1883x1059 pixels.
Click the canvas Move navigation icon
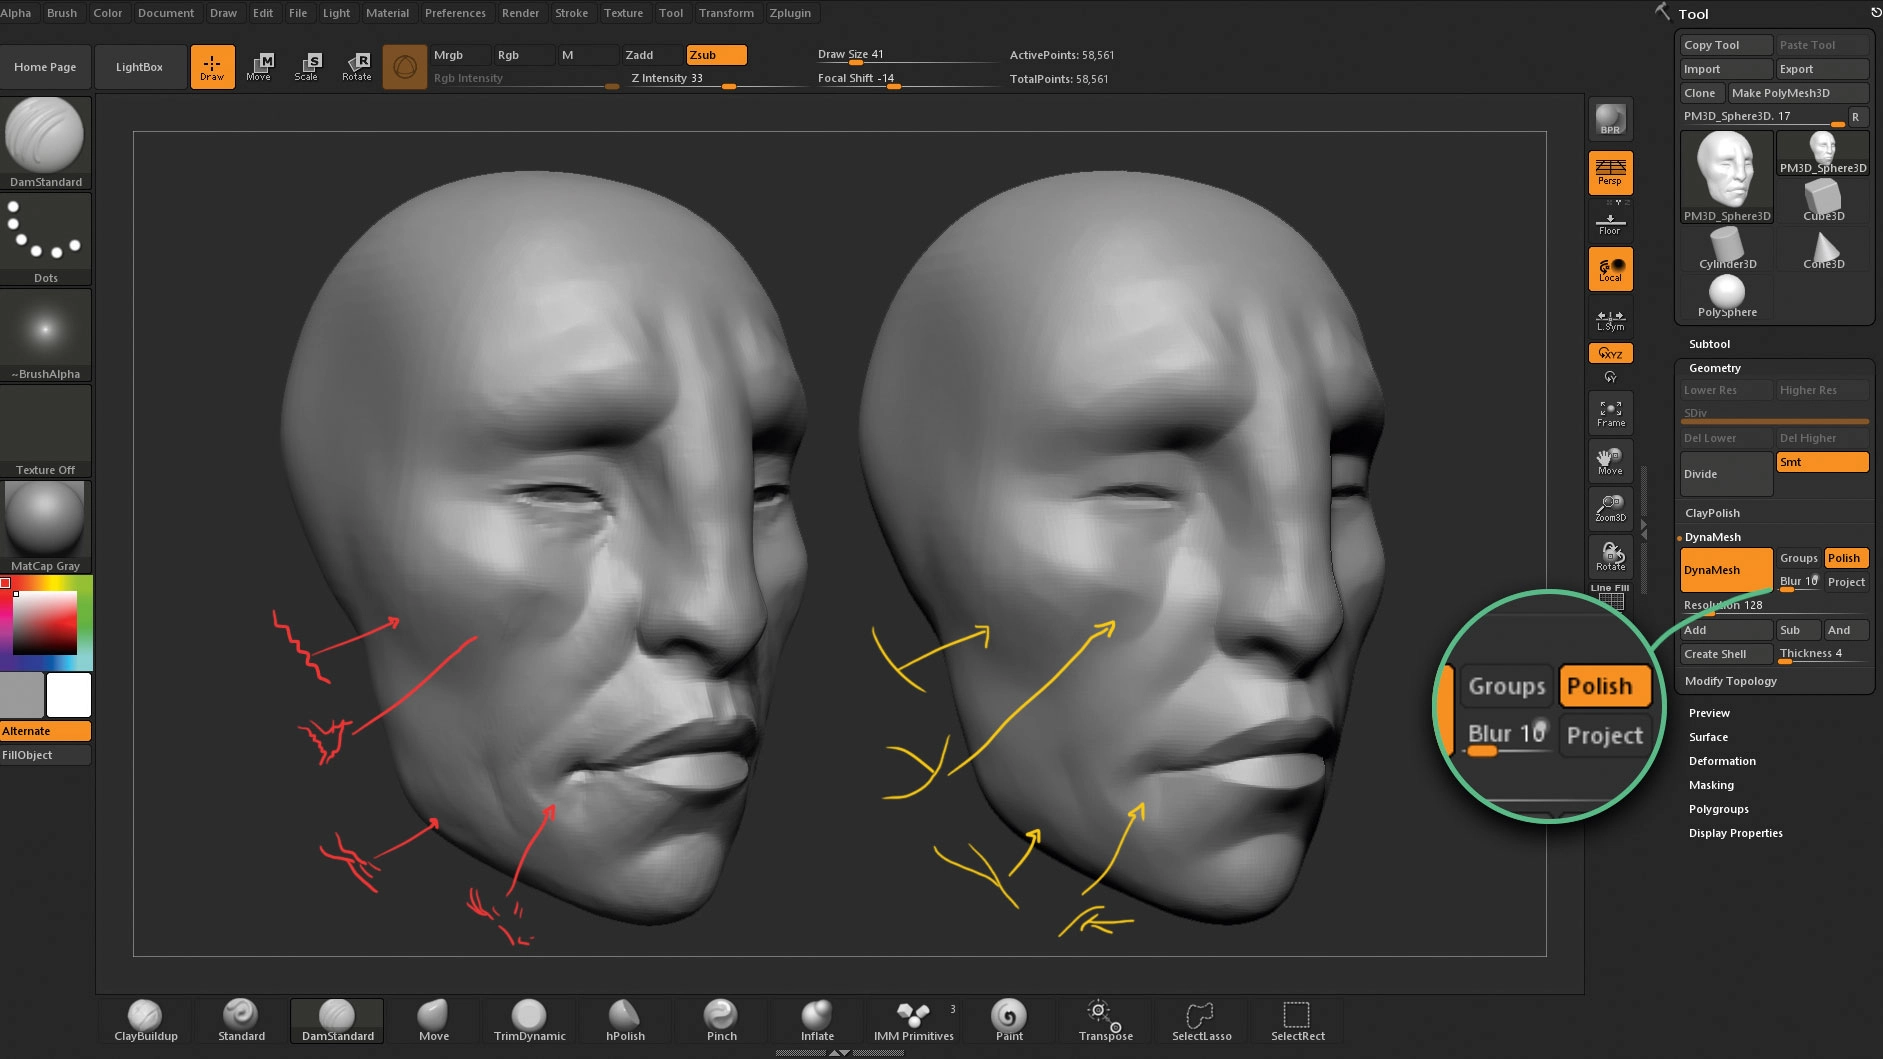(x=1610, y=461)
